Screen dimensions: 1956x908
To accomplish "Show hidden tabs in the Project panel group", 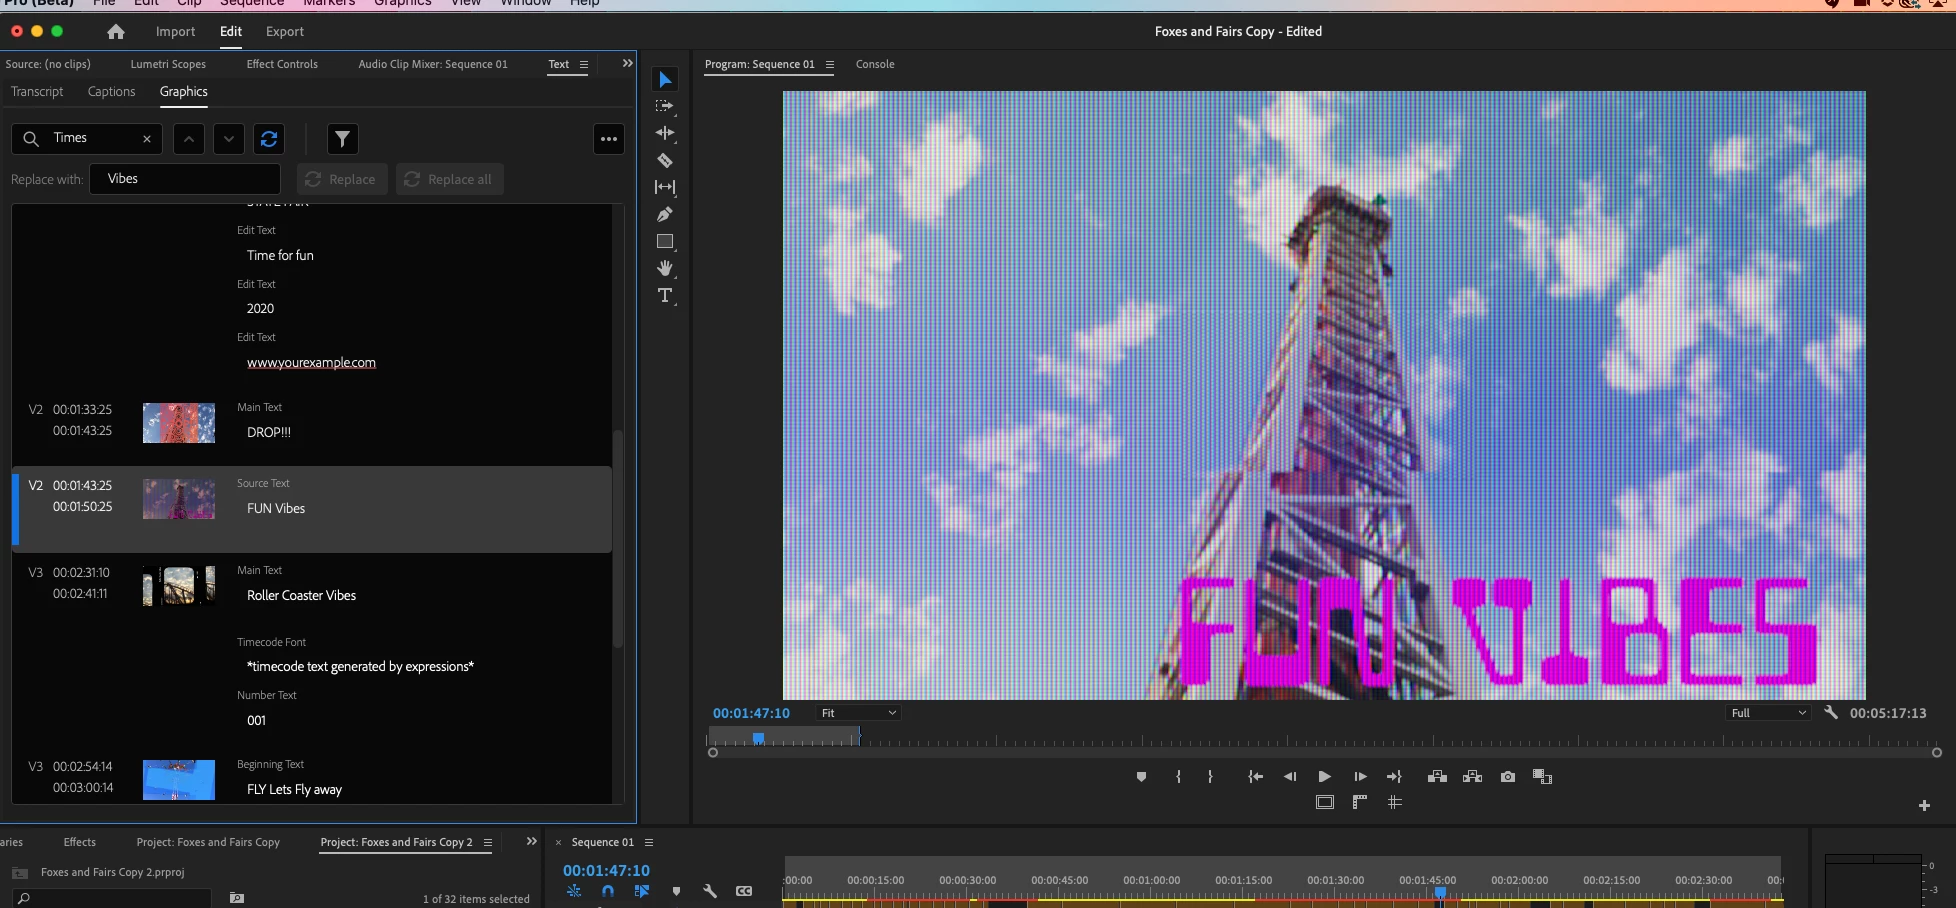I will pos(532,841).
